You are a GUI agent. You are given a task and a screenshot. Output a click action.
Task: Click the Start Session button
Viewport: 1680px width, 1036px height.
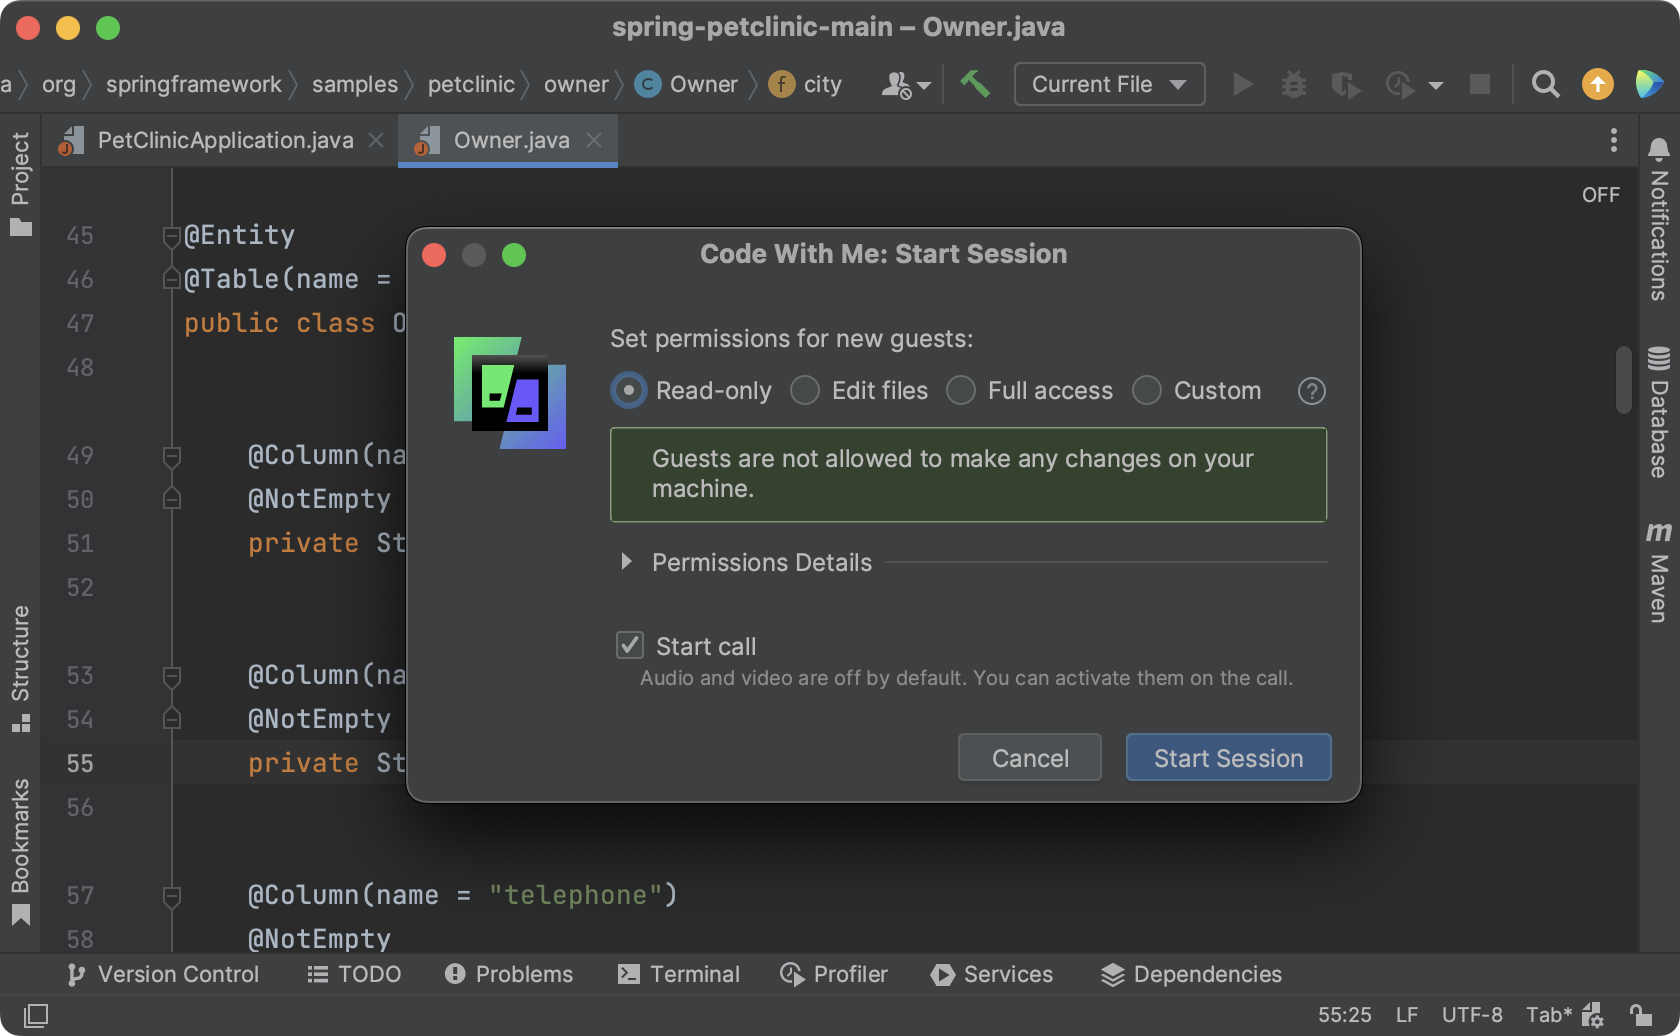(x=1228, y=757)
